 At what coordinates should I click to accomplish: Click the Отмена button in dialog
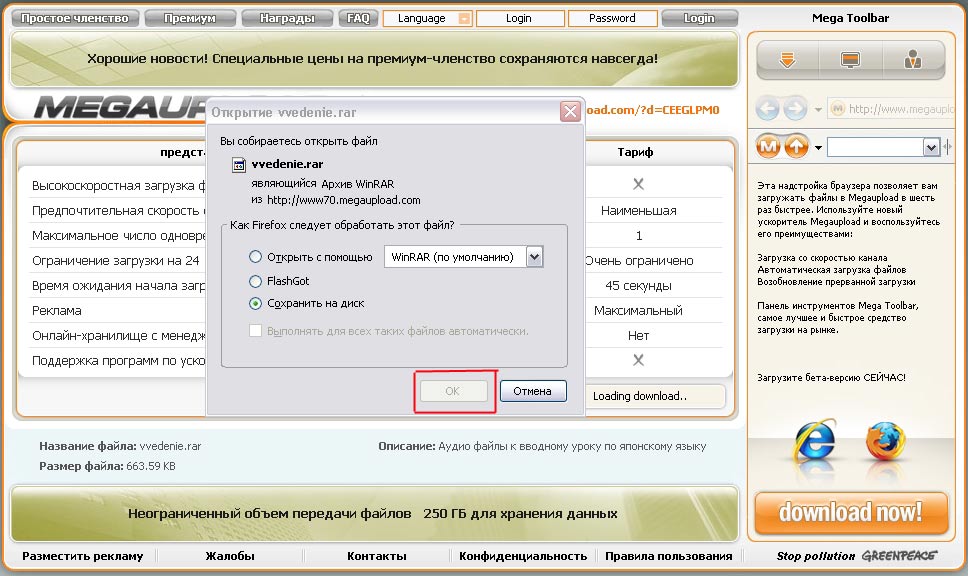point(533,391)
